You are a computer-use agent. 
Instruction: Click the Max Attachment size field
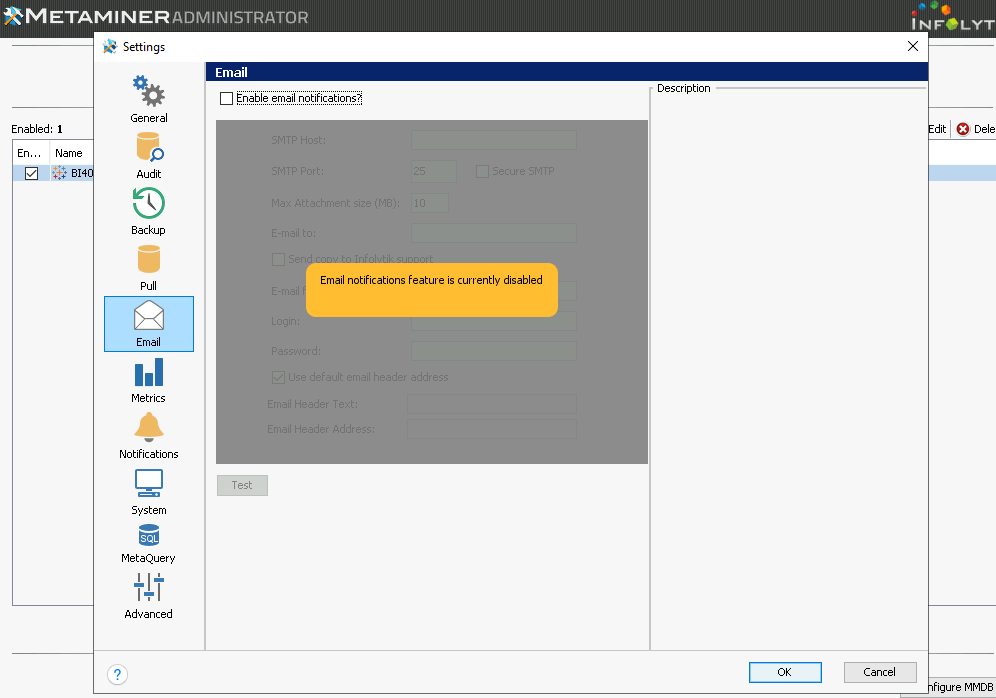[429, 203]
